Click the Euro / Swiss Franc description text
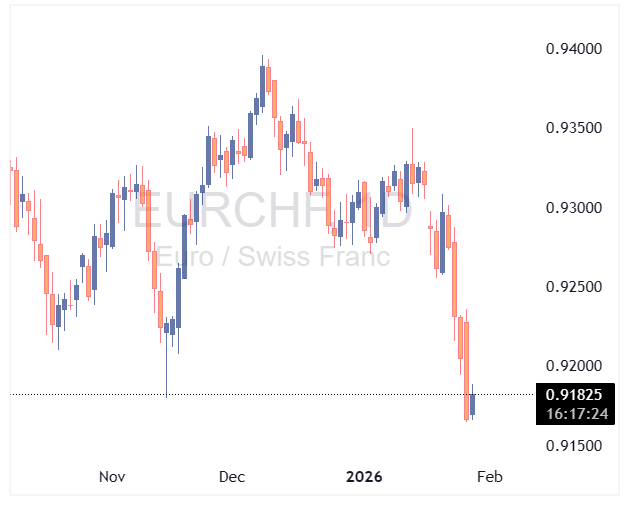 point(272,256)
